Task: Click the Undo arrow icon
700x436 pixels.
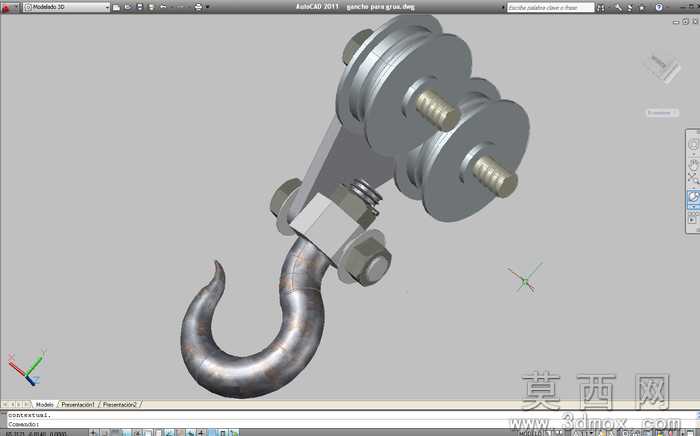Action: pyautogui.click(x=163, y=7)
